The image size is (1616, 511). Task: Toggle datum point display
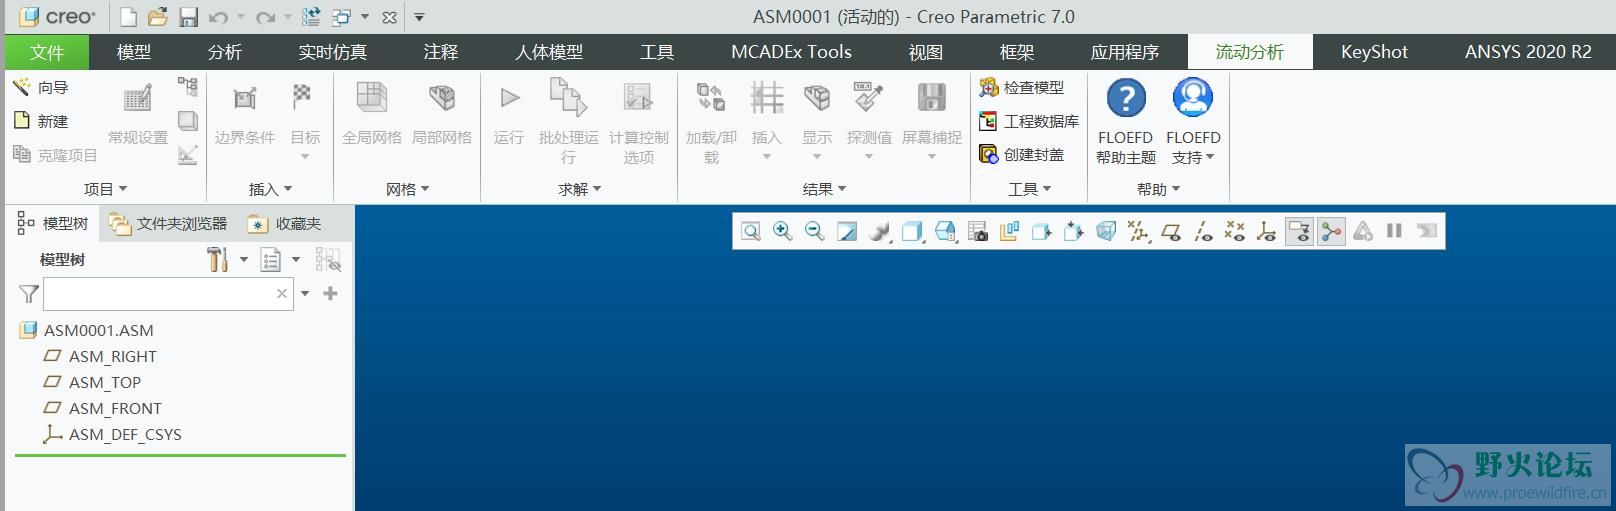(1235, 232)
